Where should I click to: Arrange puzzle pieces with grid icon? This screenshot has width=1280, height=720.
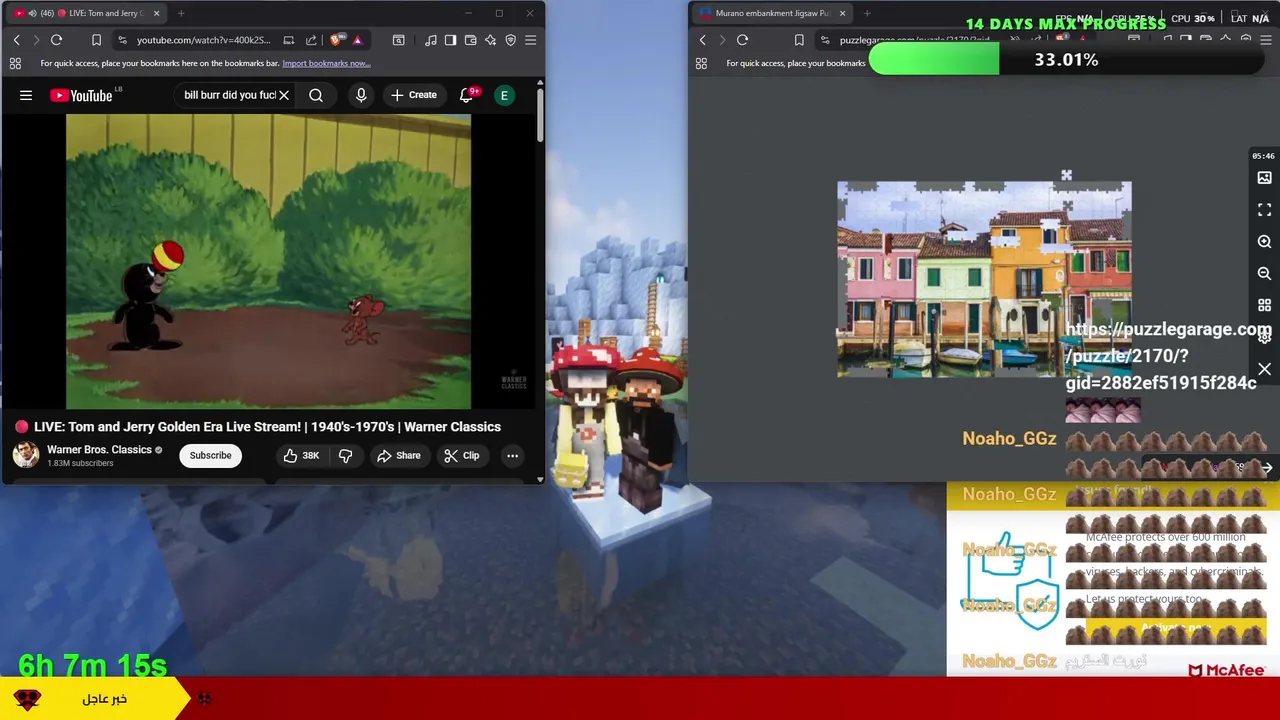1264,305
